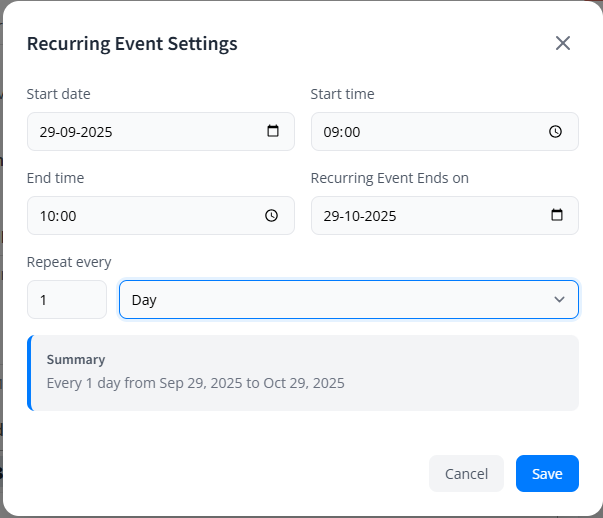Select the minutes segment in Start time
Viewport: 603px width, 518px height.
(351, 131)
